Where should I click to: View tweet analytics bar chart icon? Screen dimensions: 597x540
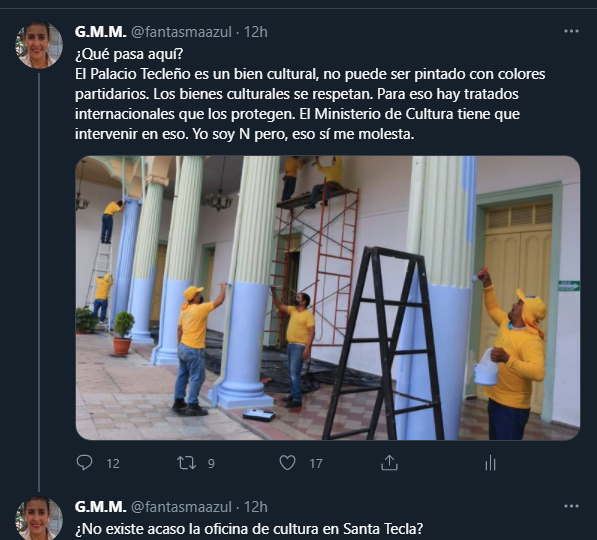pos(490,463)
